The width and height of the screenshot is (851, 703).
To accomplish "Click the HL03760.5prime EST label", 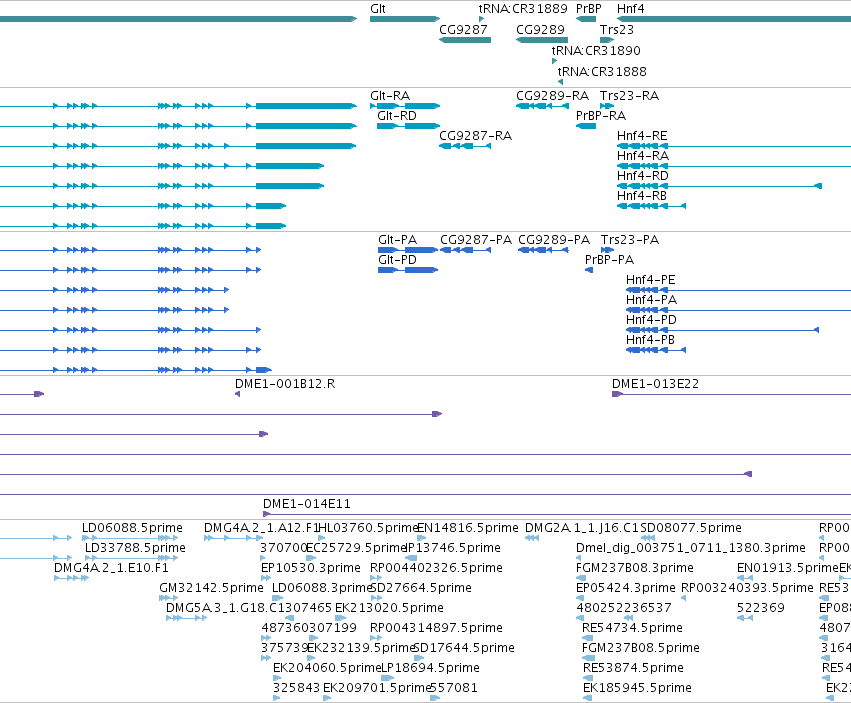I will 369,528.
